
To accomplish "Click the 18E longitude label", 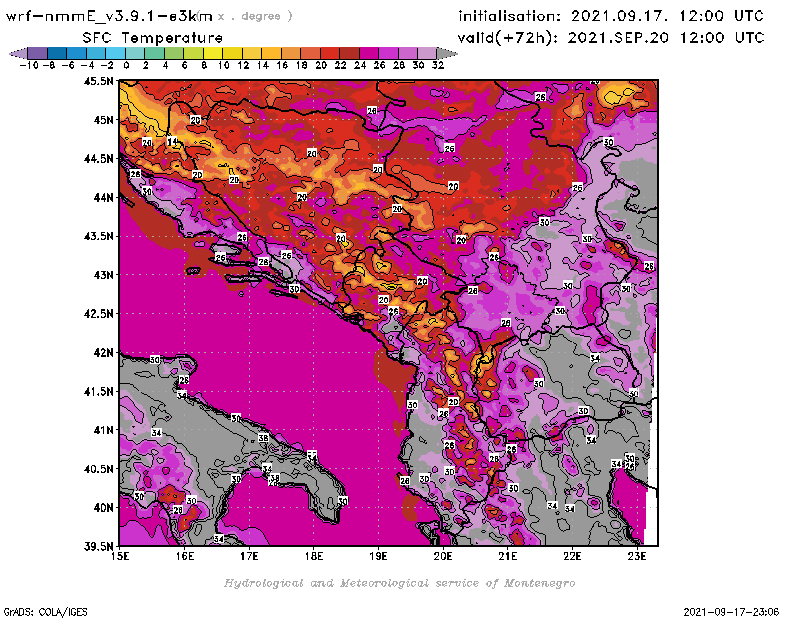I will click(314, 556).
